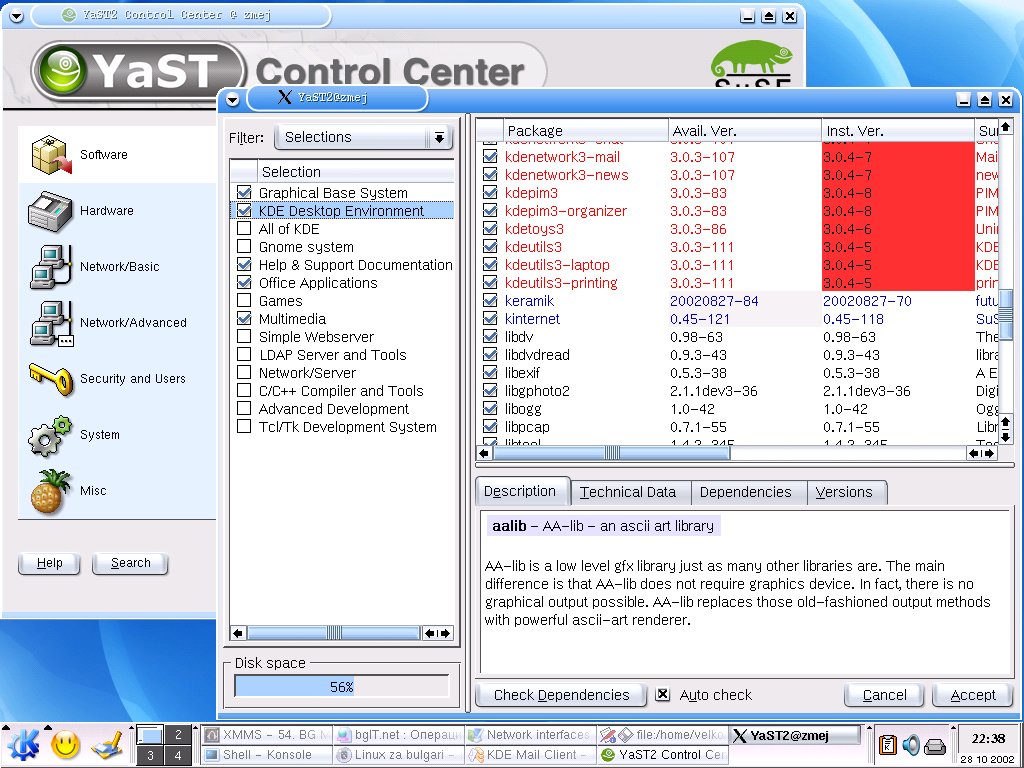Open Security and Users key icon
This screenshot has width=1024, height=768.
click(x=50, y=379)
